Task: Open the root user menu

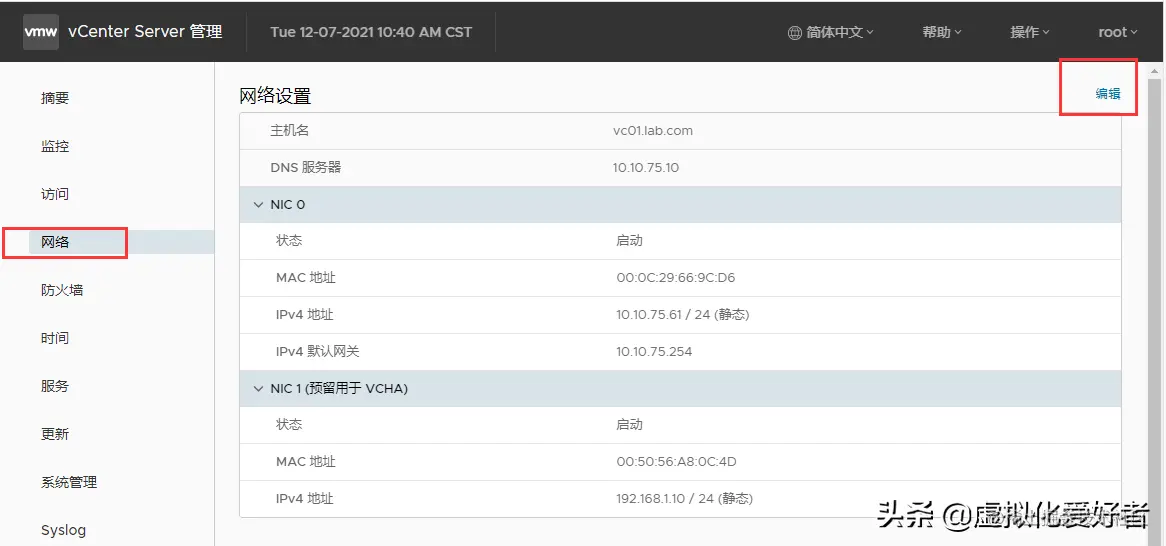Action: pyautogui.click(x=1118, y=33)
